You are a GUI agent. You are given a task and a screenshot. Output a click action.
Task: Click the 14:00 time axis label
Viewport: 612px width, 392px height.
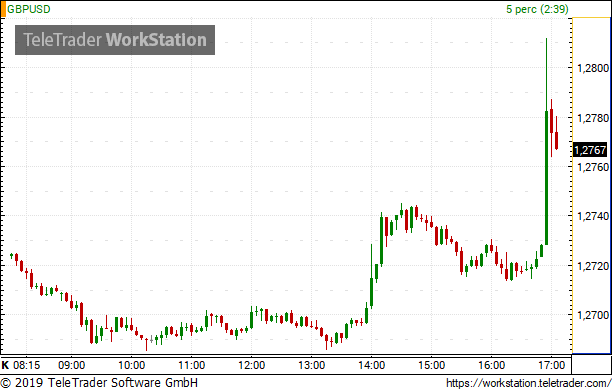tap(372, 365)
